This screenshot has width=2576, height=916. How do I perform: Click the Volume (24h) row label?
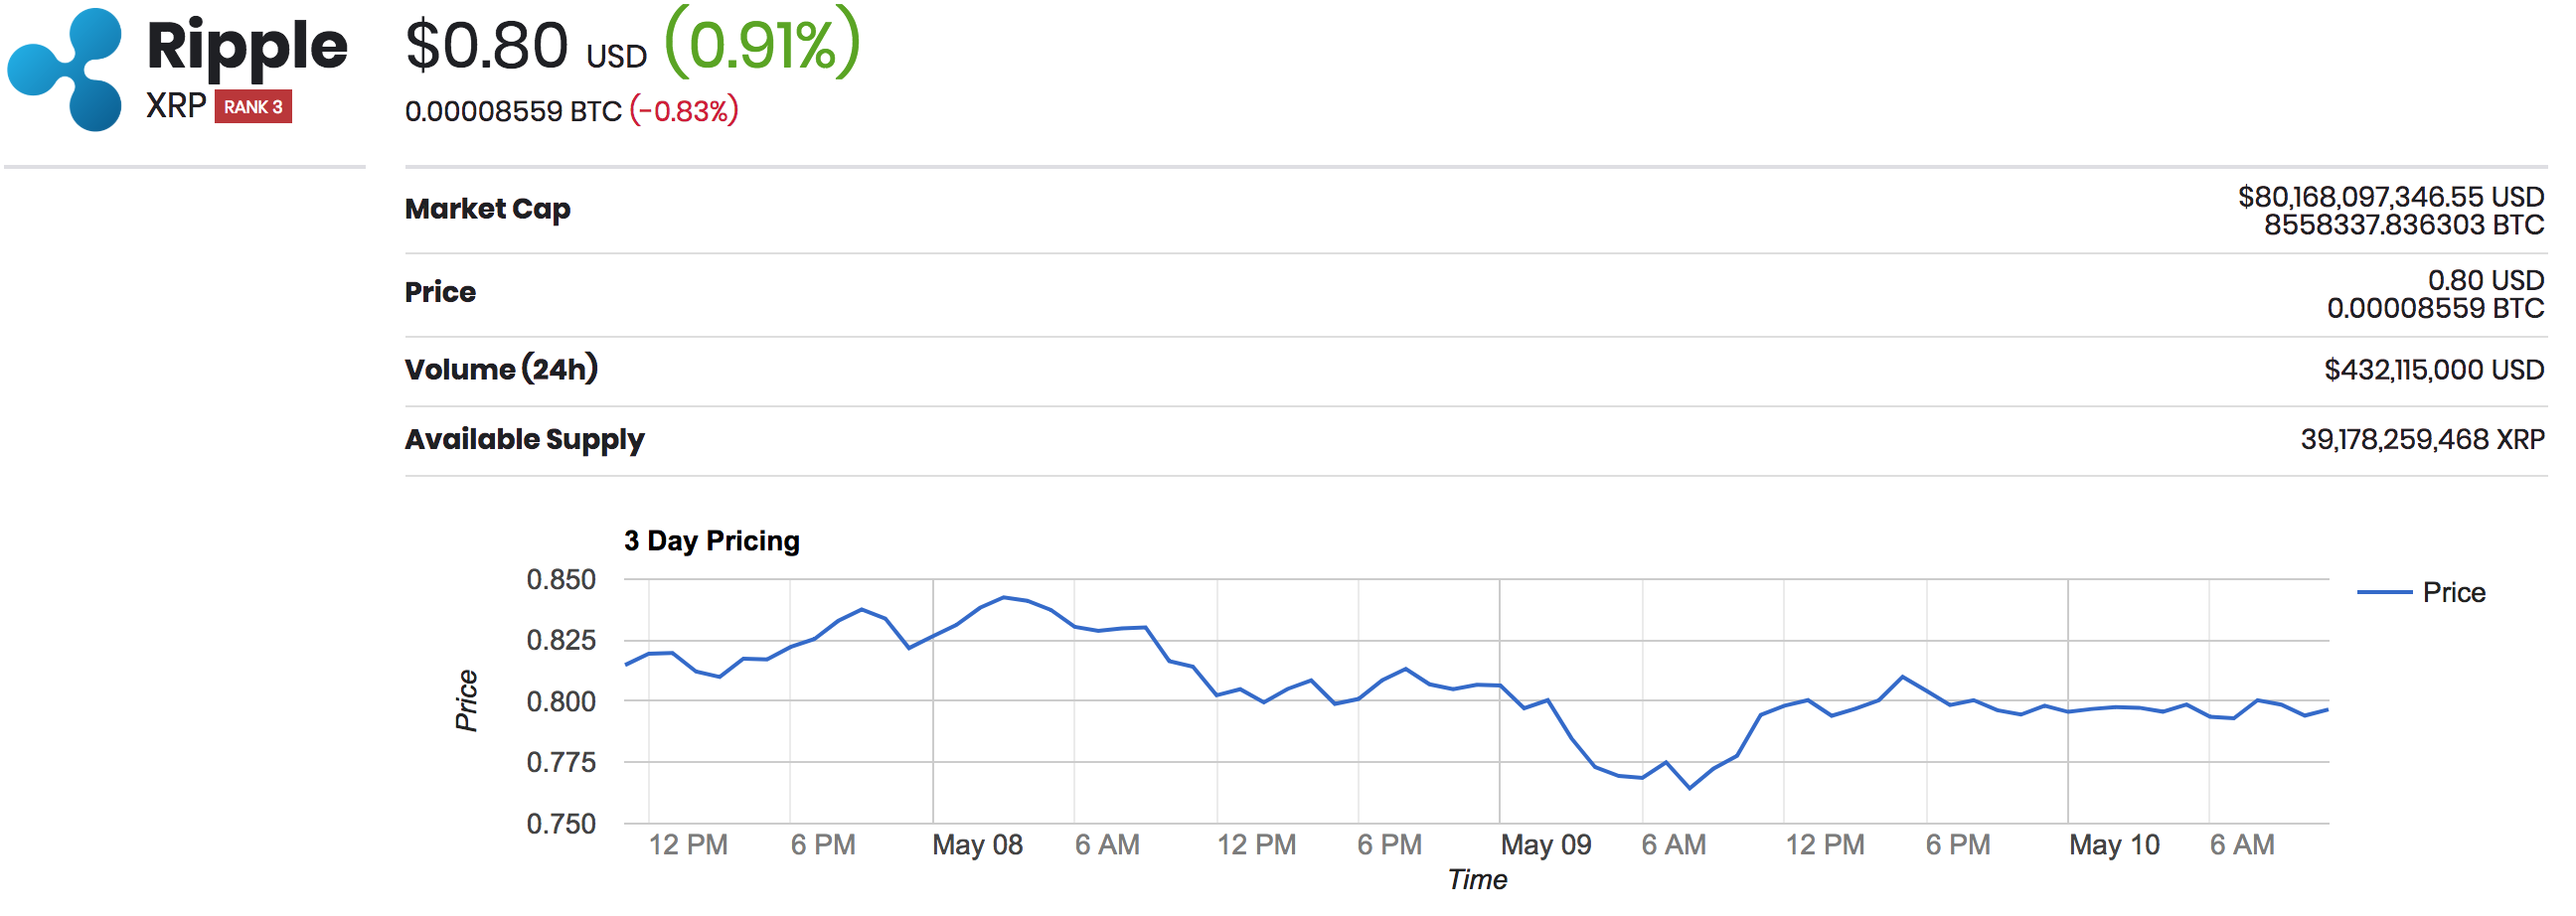502,369
